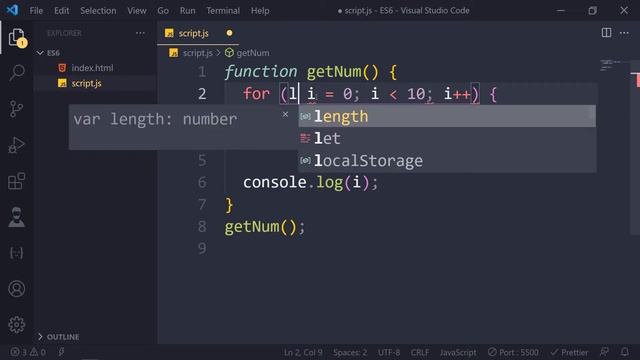The image size is (640, 360).
Task: Click the function getNum() declaration line
Action: [x=310, y=72]
